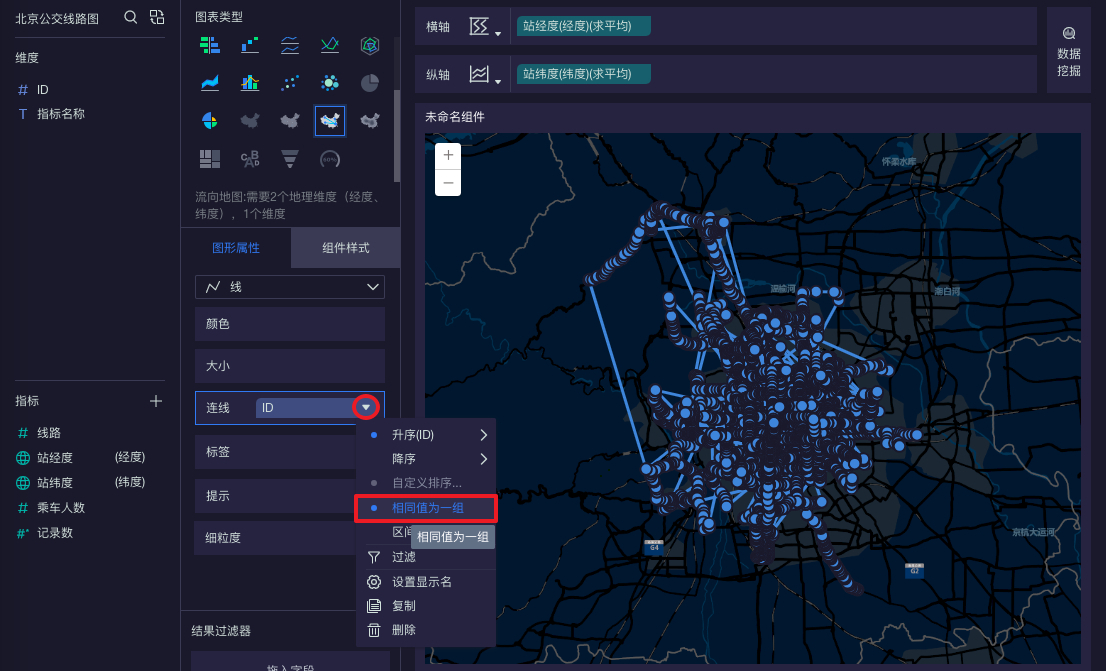1106x671 pixels.
Task: Choose 删除 from the context menu
Action: [x=426, y=629]
